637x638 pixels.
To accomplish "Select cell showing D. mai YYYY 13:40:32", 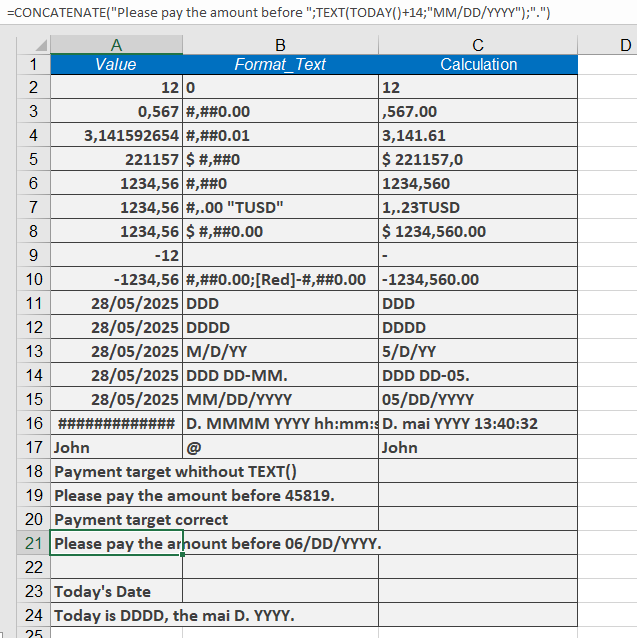I will [x=478, y=423].
